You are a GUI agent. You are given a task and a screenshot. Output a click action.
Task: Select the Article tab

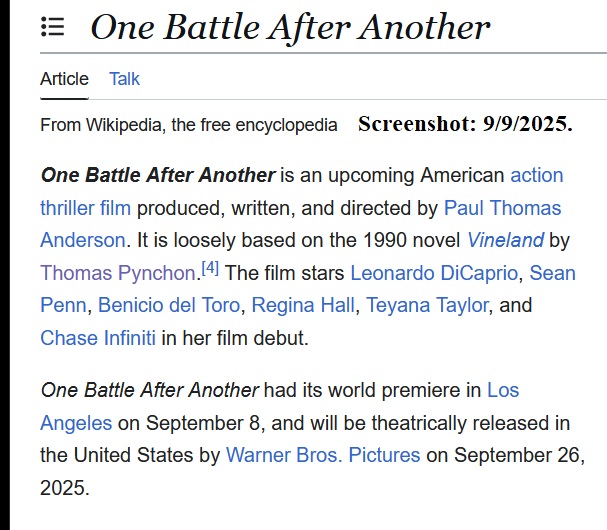[64, 79]
